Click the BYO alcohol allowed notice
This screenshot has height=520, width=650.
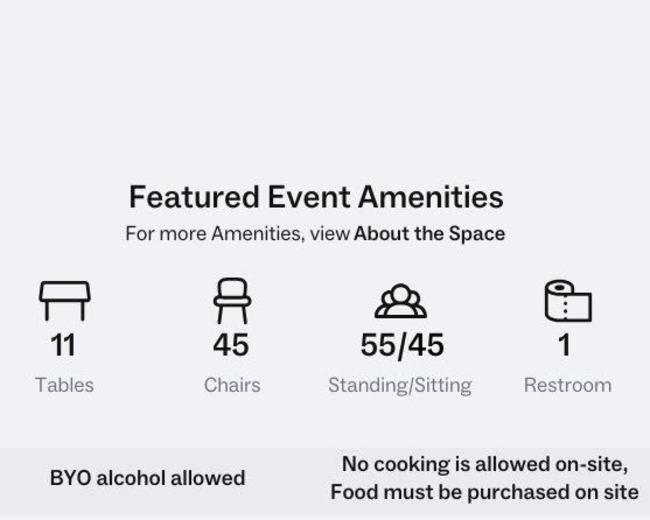point(148,478)
